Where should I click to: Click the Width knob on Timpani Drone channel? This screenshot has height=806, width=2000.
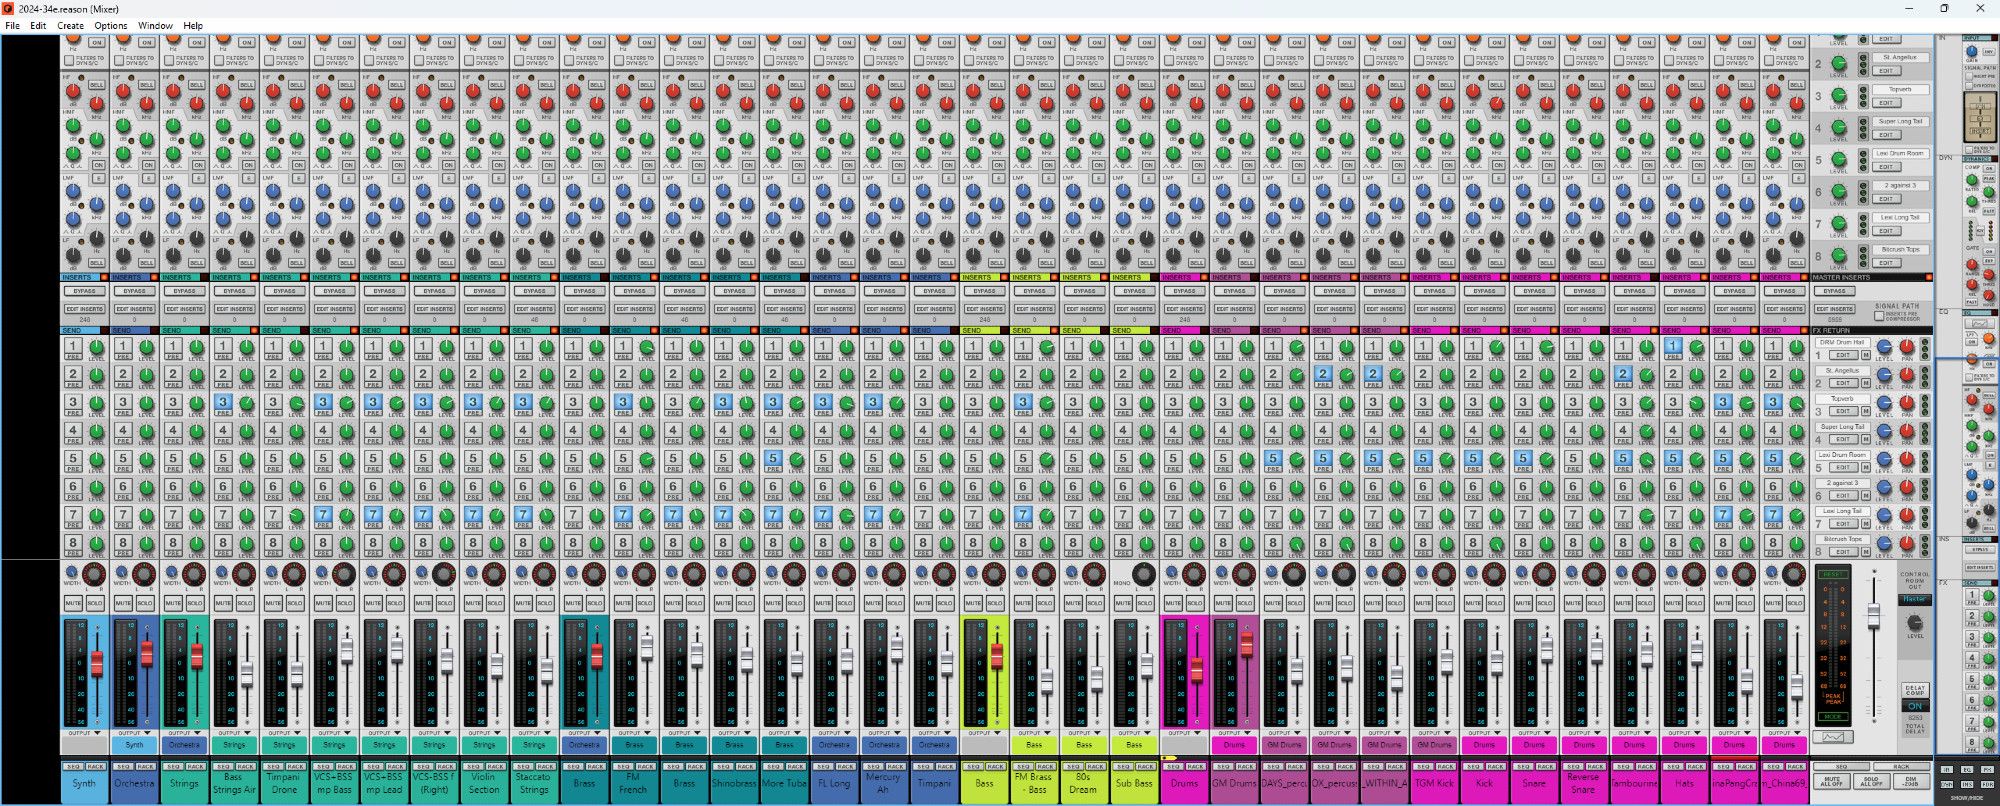[272, 572]
